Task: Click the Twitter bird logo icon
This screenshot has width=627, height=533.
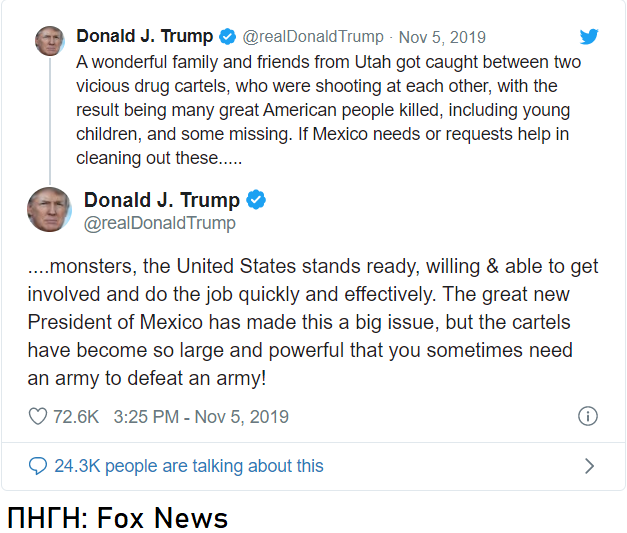Action: click(589, 36)
